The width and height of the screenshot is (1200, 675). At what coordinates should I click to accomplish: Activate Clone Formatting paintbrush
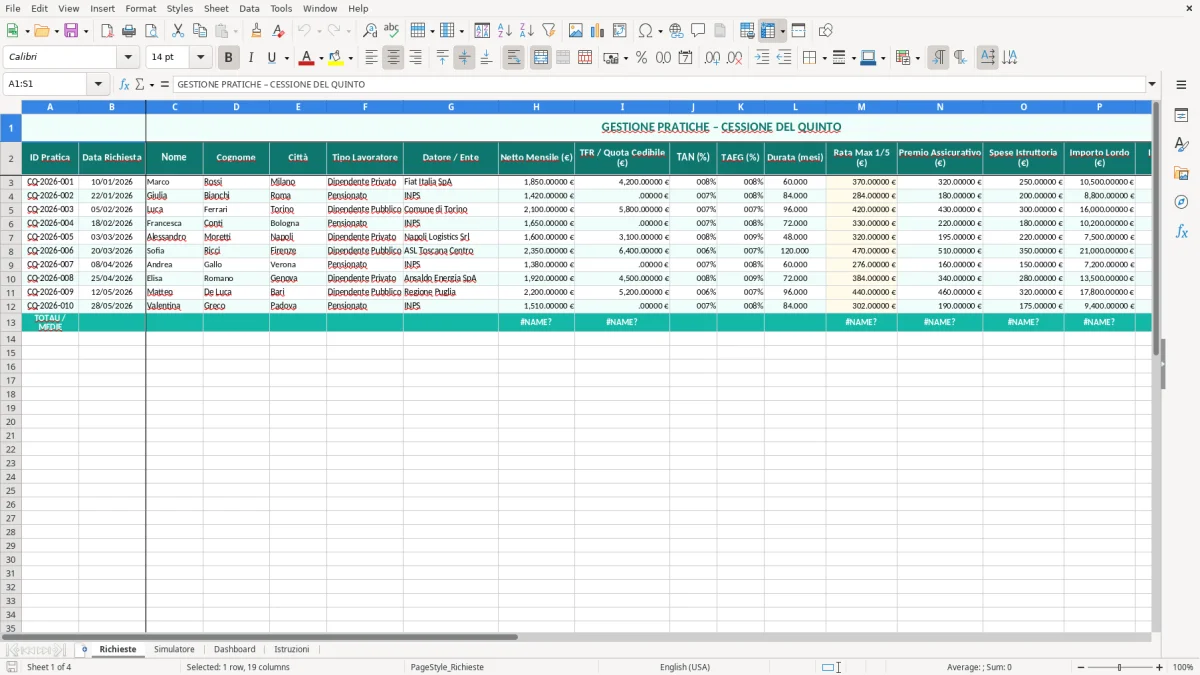tap(257, 31)
